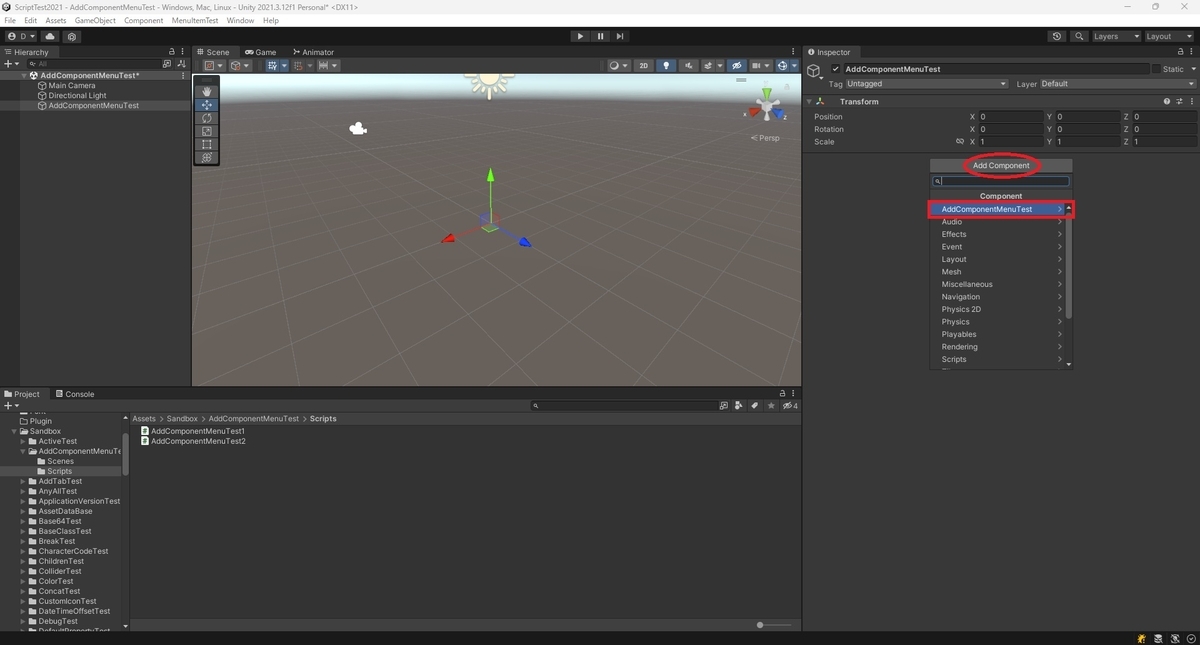Click the component search field
The image size is (1200, 645).
1001,182
